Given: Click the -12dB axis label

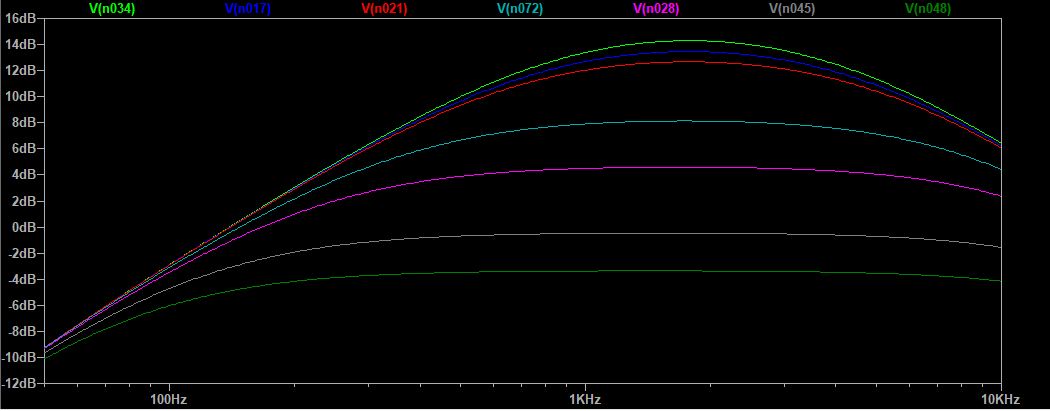Looking at the screenshot, I should (x=18, y=384).
